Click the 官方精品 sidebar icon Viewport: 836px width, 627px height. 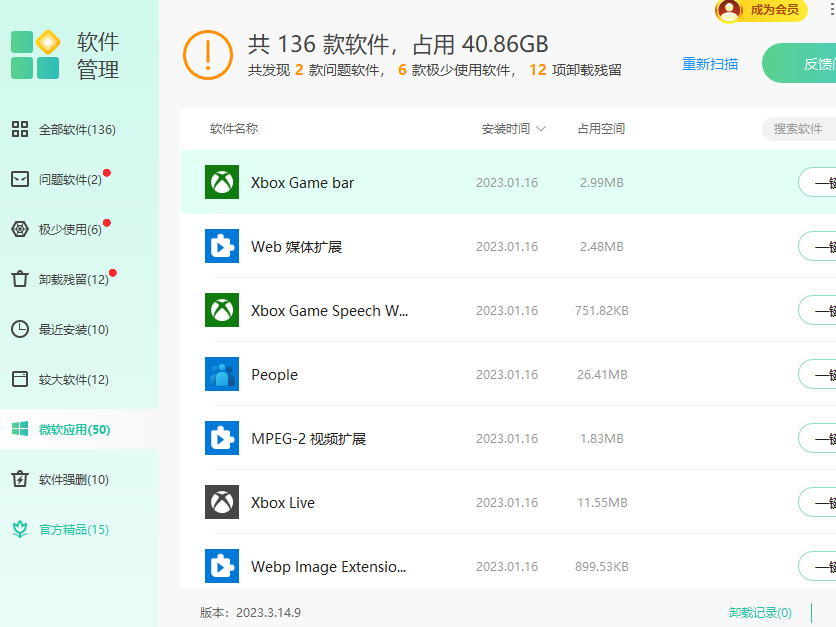coord(20,529)
